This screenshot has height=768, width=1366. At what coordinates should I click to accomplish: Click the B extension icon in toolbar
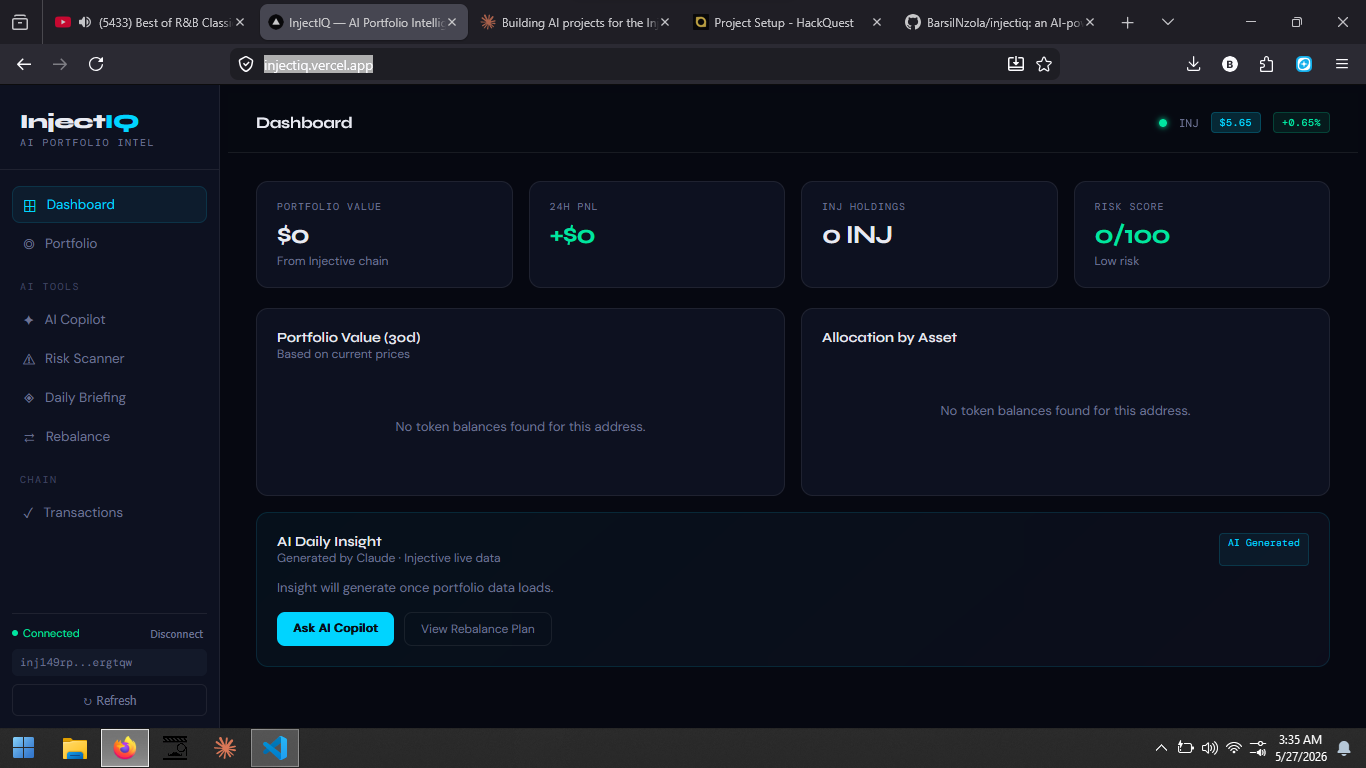pyautogui.click(x=1230, y=64)
